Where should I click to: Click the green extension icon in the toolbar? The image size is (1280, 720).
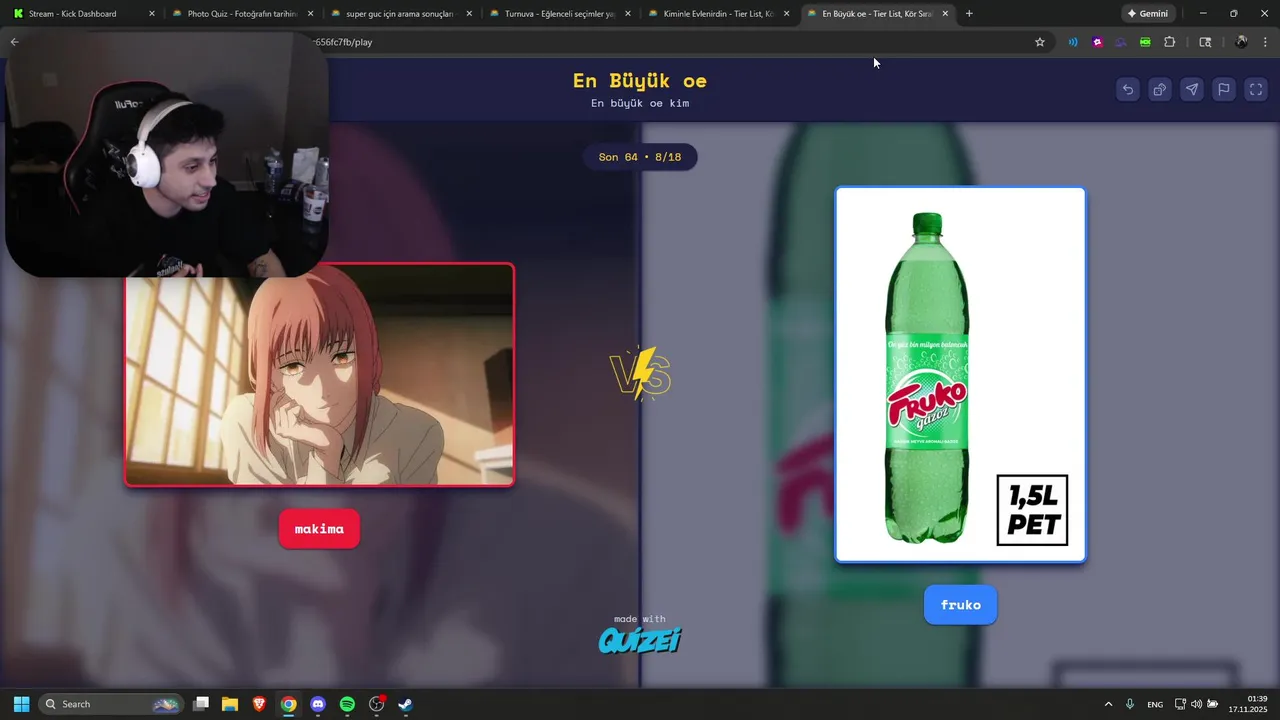(1145, 42)
